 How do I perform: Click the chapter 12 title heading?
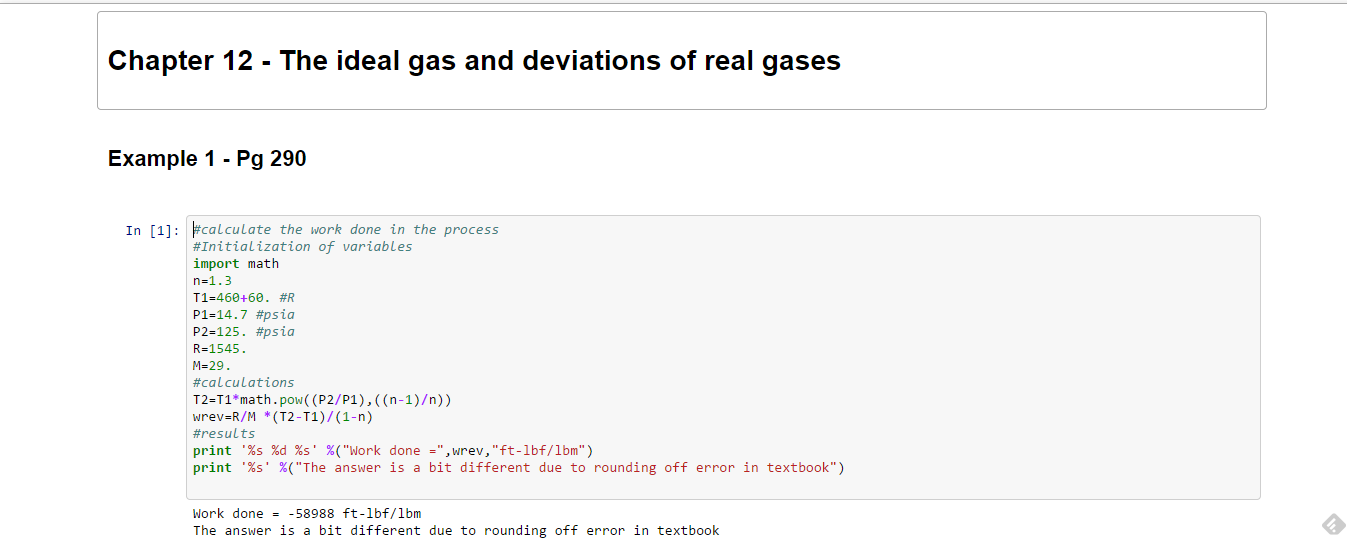(474, 61)
